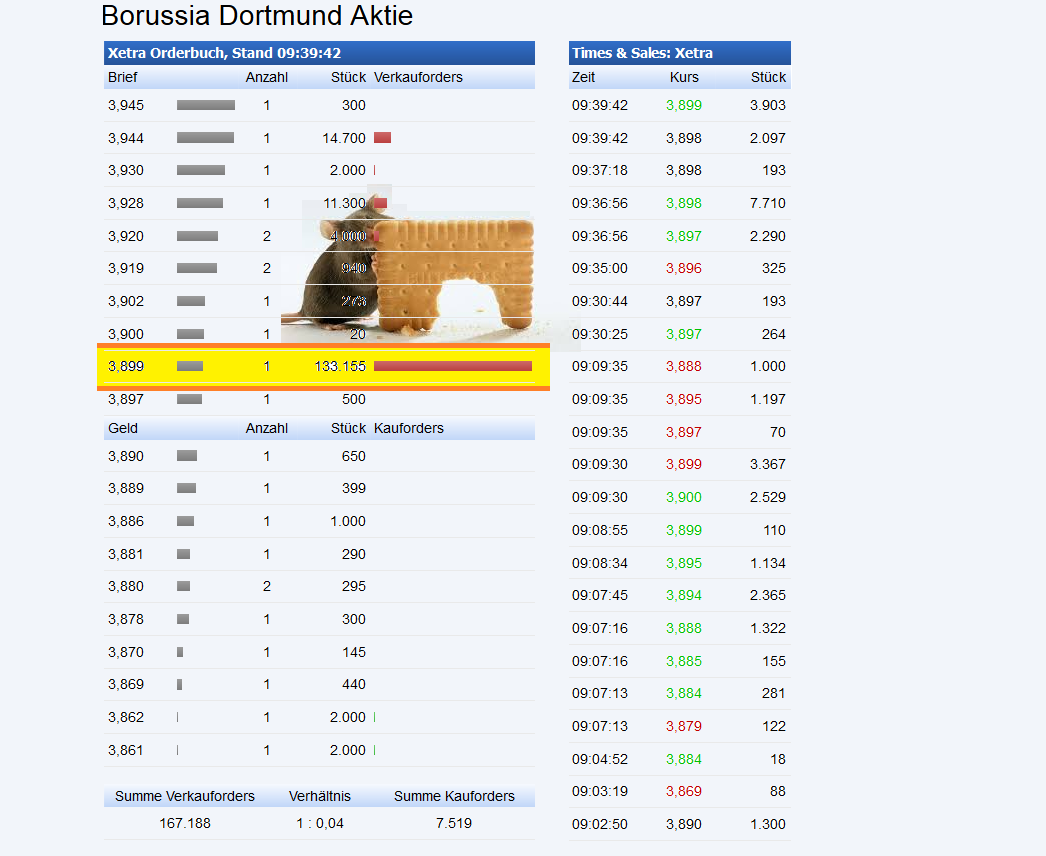1046x856 pixels.
Task: Select ask price 3,919 in the order book
Action: pos(126,268)
